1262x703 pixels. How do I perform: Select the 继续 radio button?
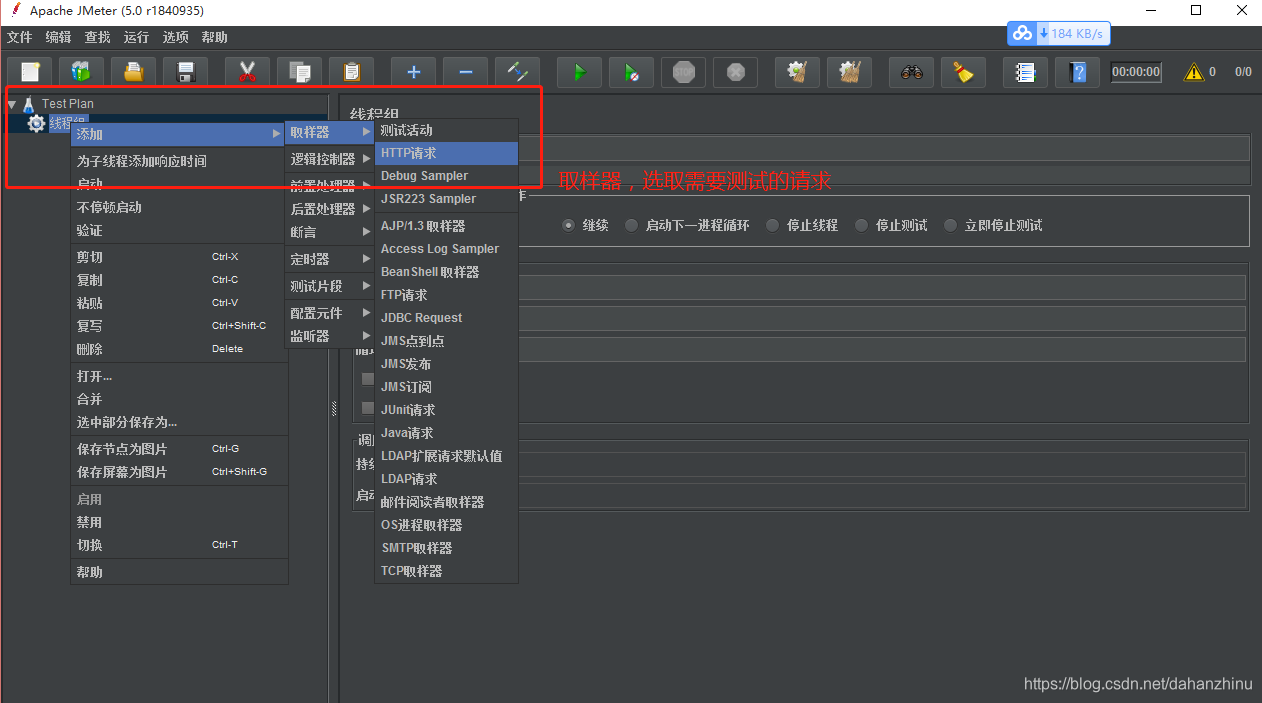568,225
